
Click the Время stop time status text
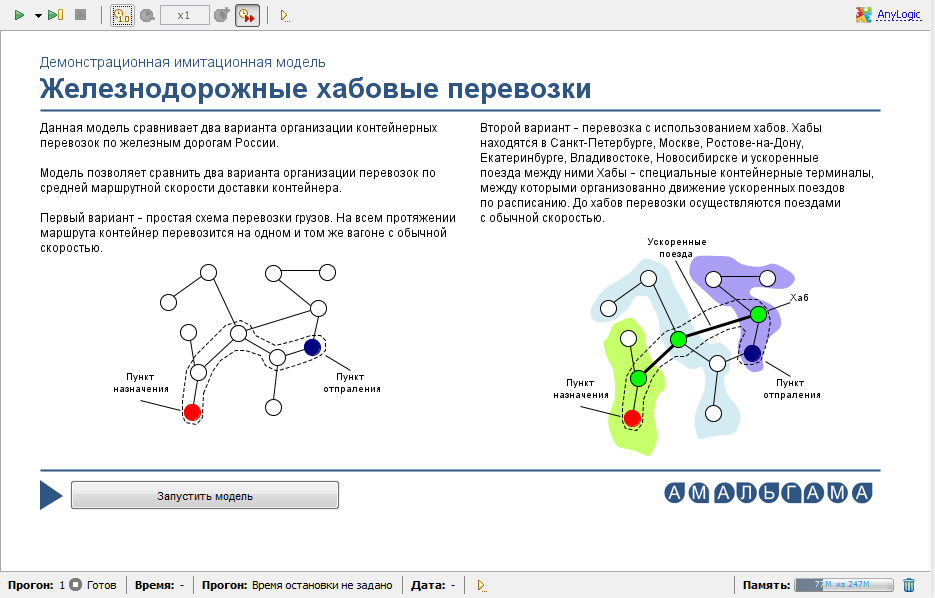point(322,585)
